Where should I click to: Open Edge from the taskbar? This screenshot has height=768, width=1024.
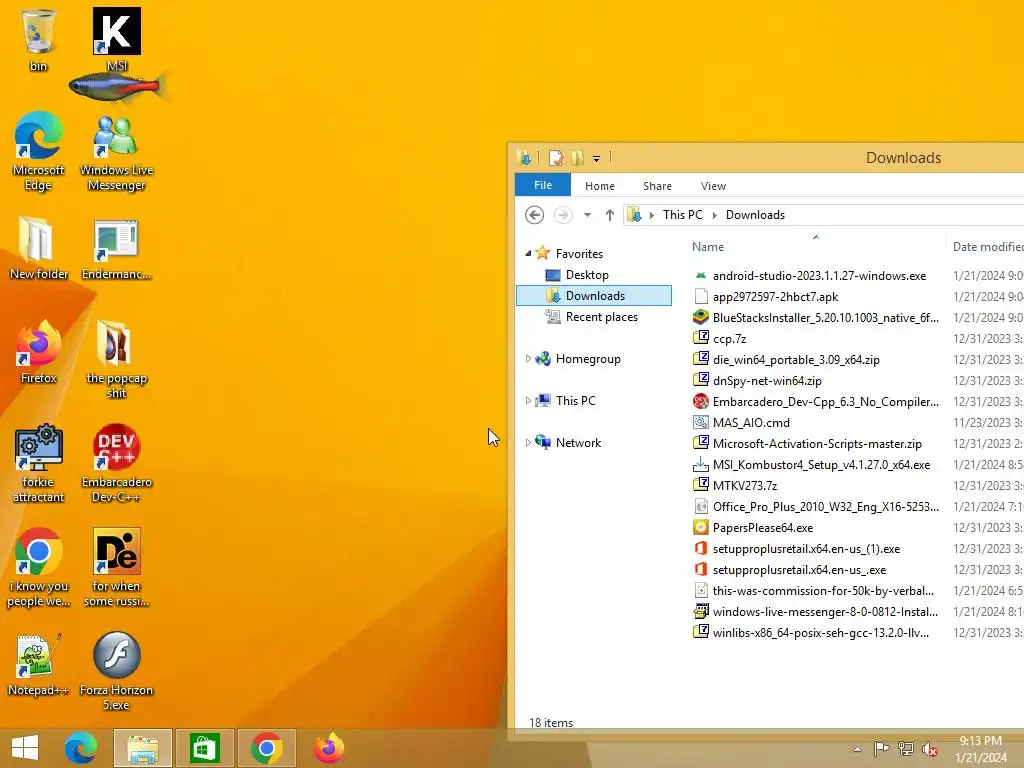coord(81,748)
